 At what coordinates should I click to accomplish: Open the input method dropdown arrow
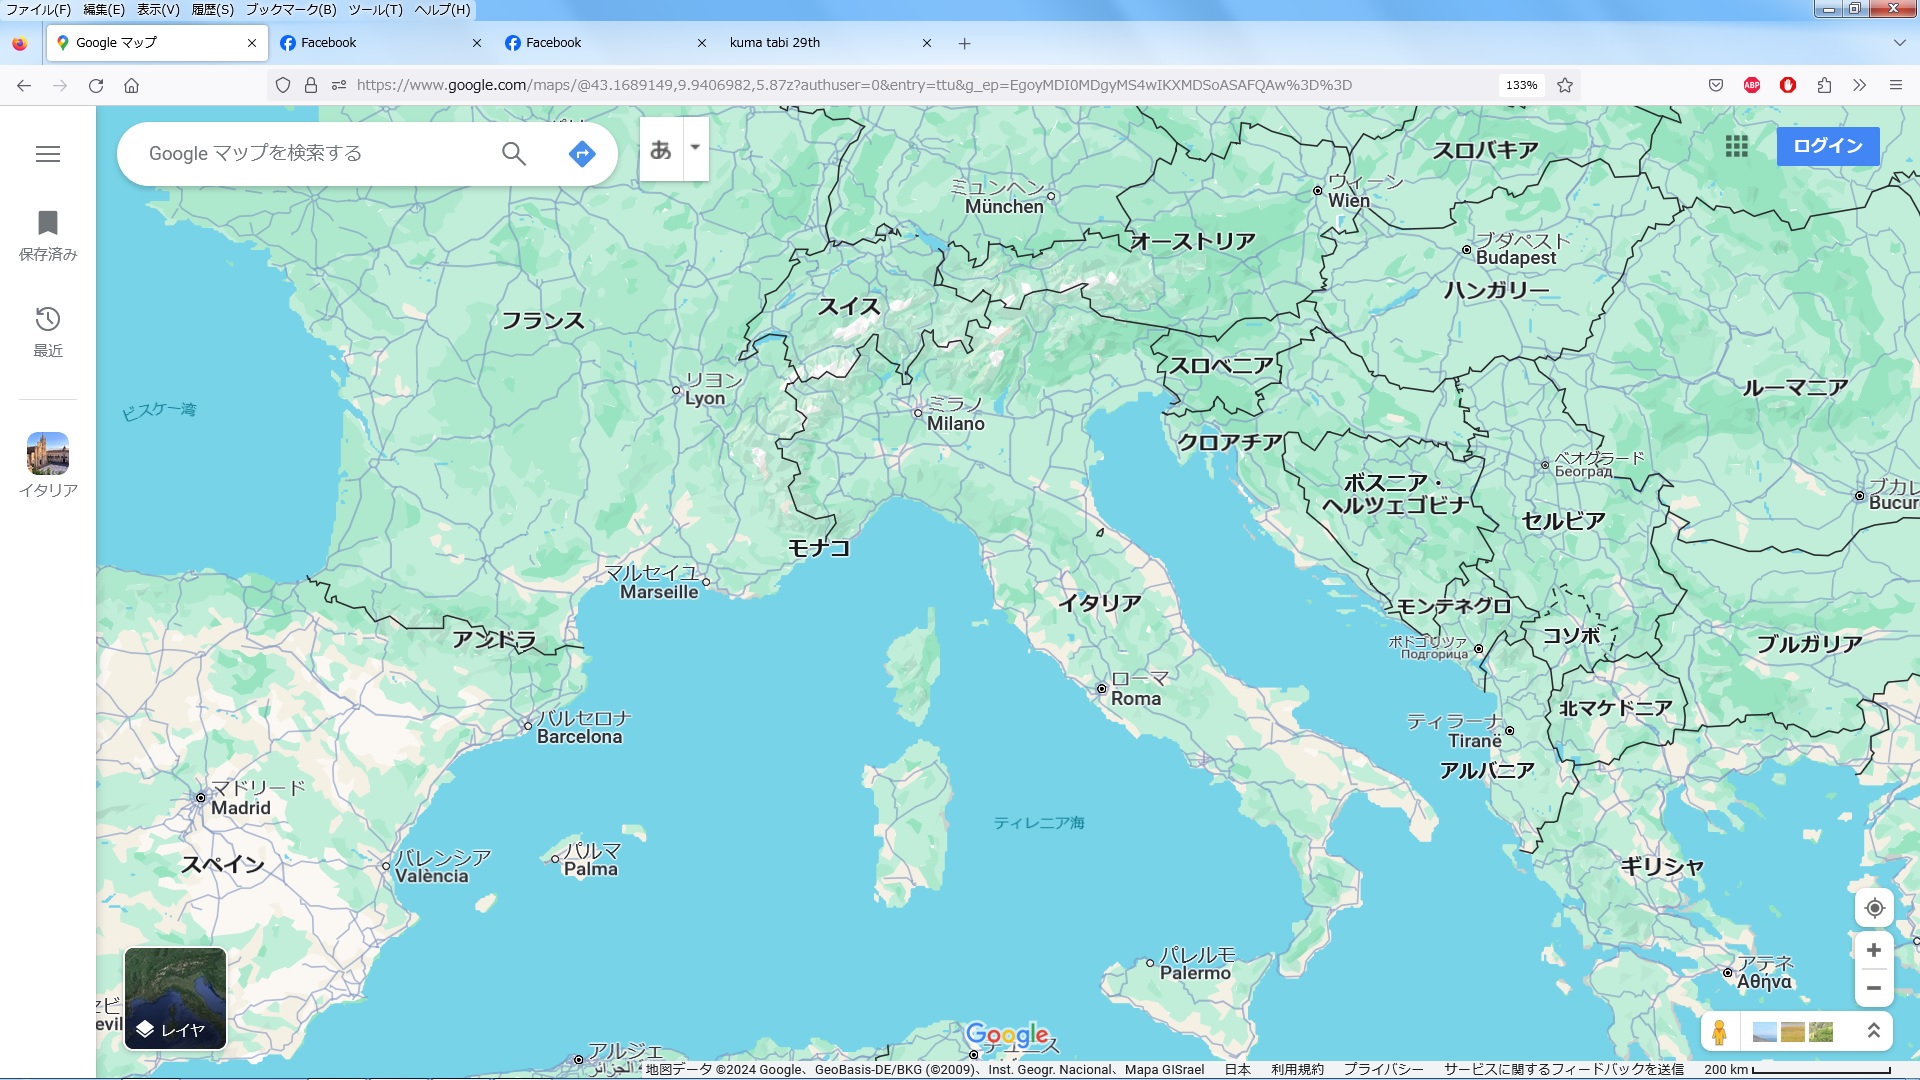(695, 148)
